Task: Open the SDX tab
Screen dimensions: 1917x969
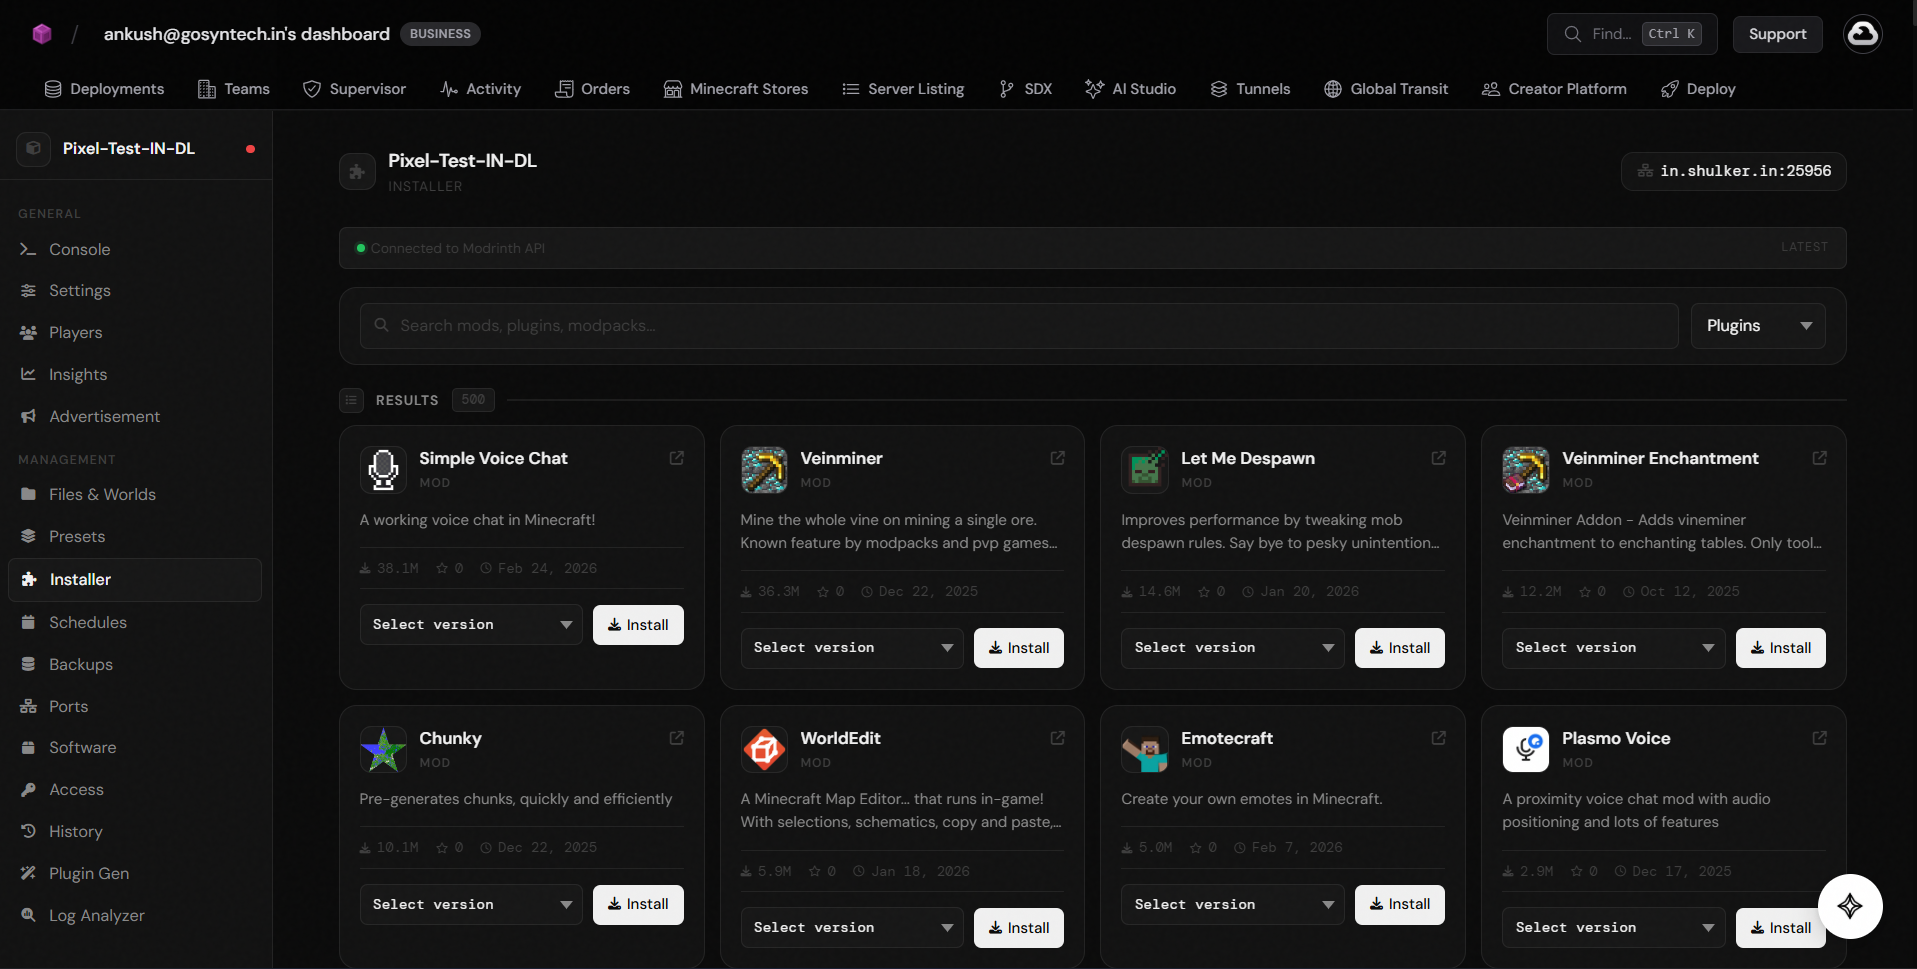Action: 1025,89
